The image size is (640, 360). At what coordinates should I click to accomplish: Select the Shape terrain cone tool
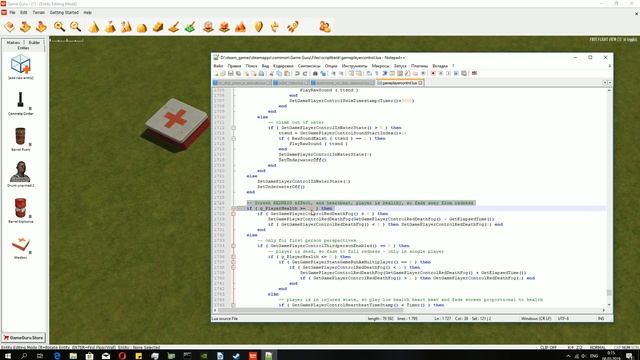coord(94,27)
